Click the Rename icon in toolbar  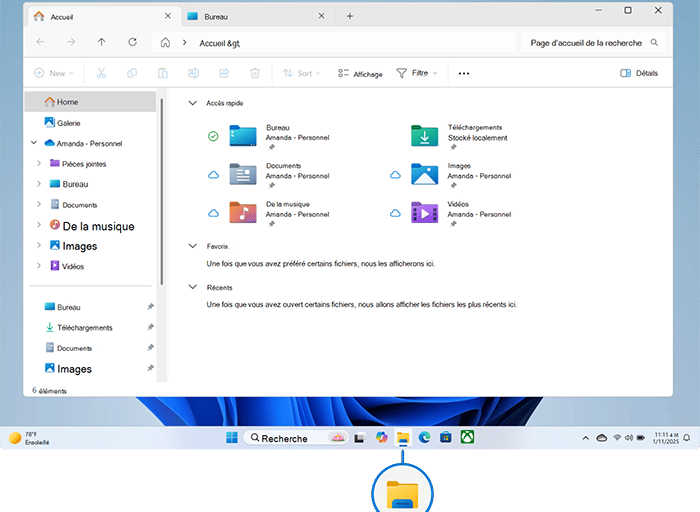point(193,73)
